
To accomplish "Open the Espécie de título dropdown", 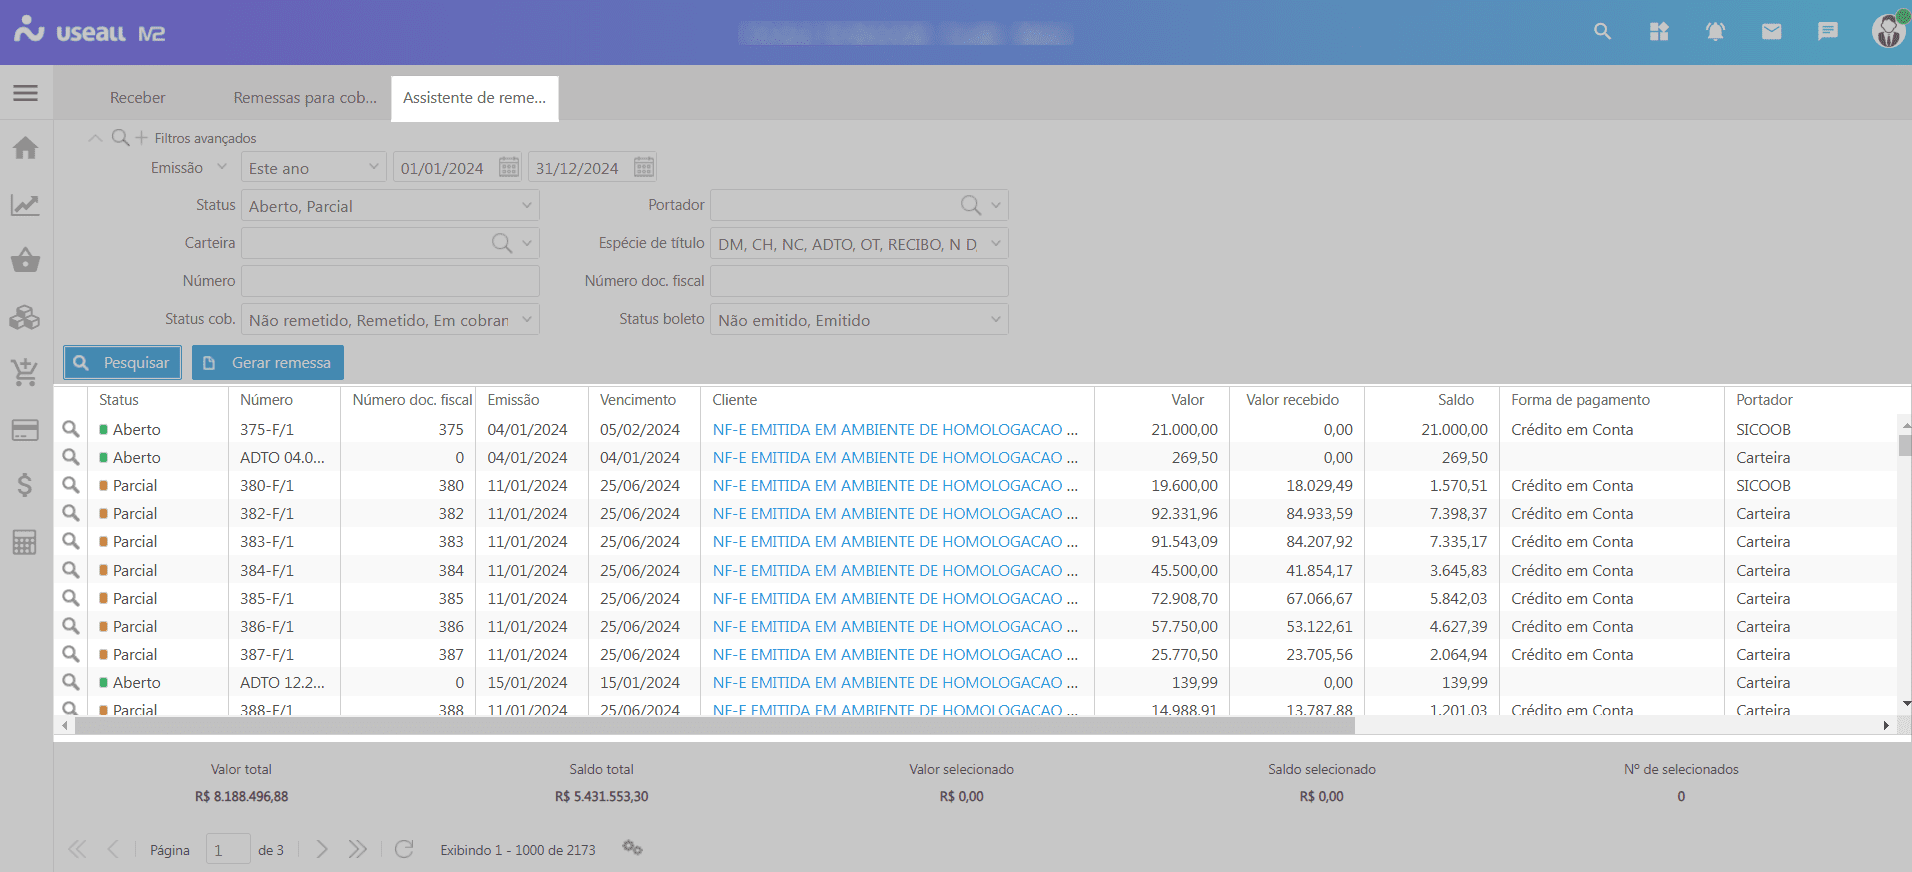I will click(995, 244).
